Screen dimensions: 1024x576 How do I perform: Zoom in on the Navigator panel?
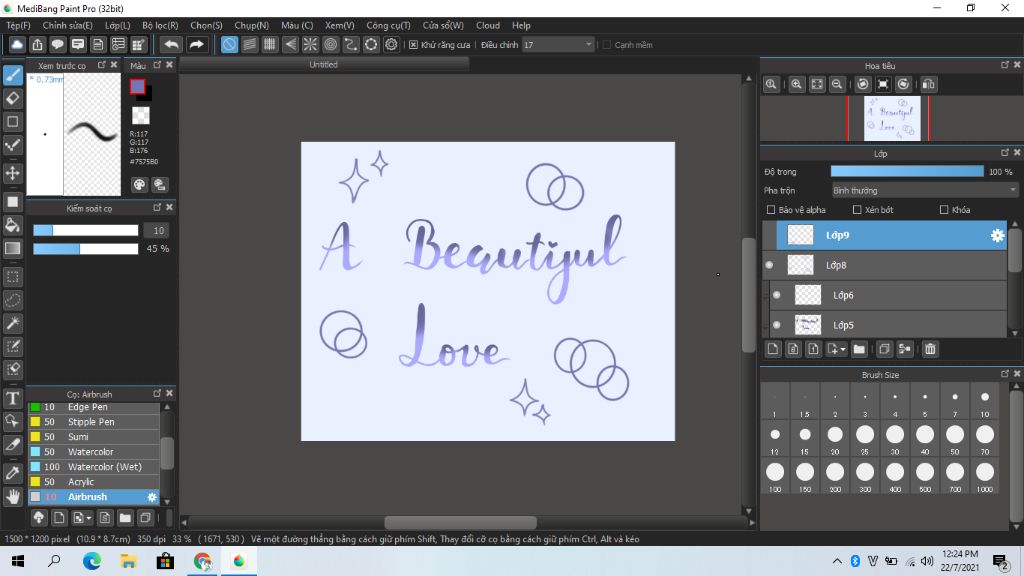(796, 84)
